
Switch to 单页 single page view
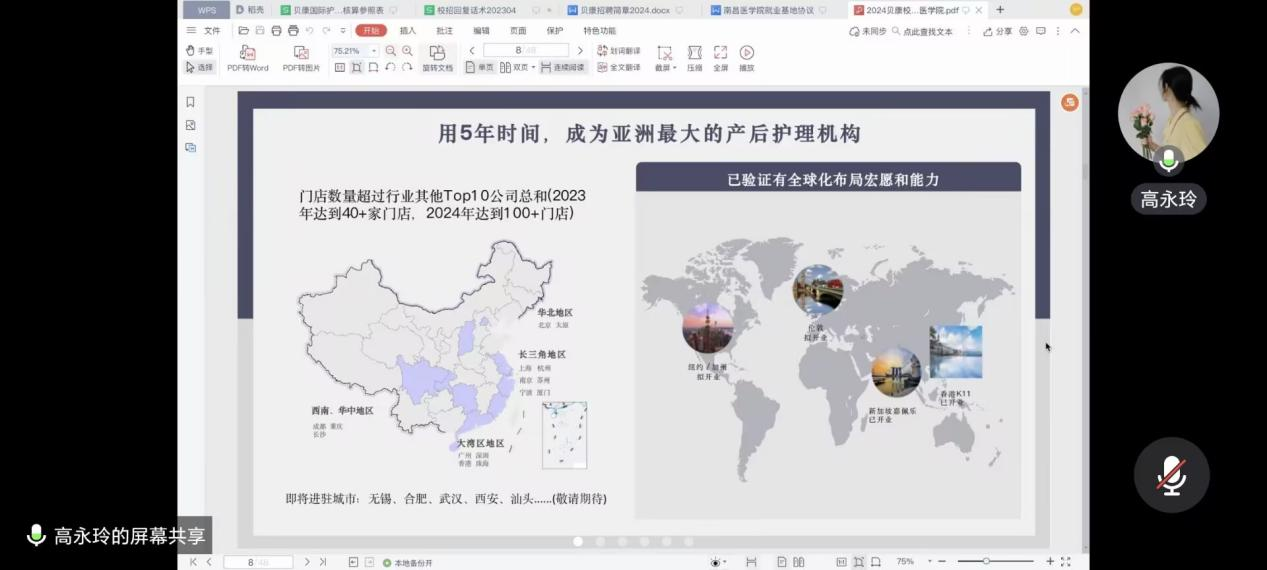tap(480, 68)
